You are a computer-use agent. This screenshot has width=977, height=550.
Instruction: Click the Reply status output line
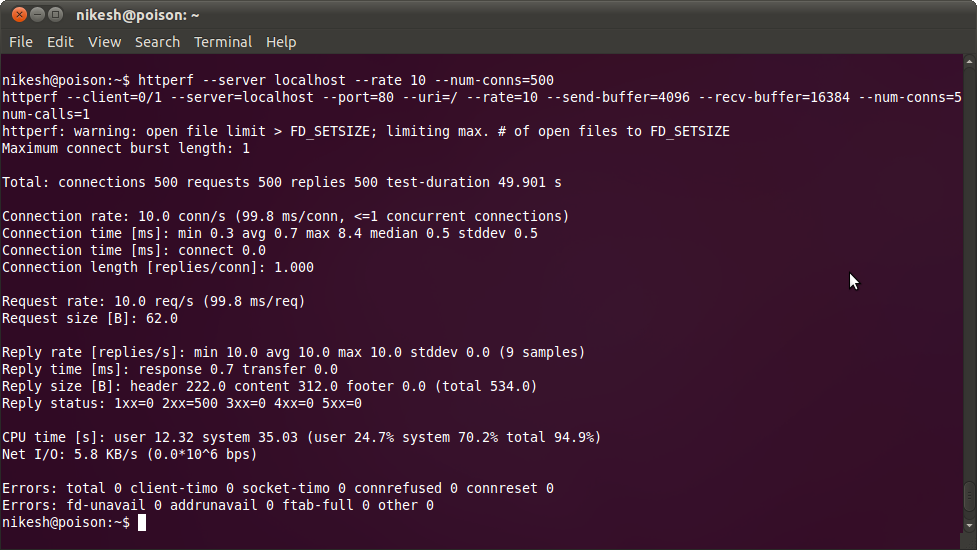pos(182,404)
